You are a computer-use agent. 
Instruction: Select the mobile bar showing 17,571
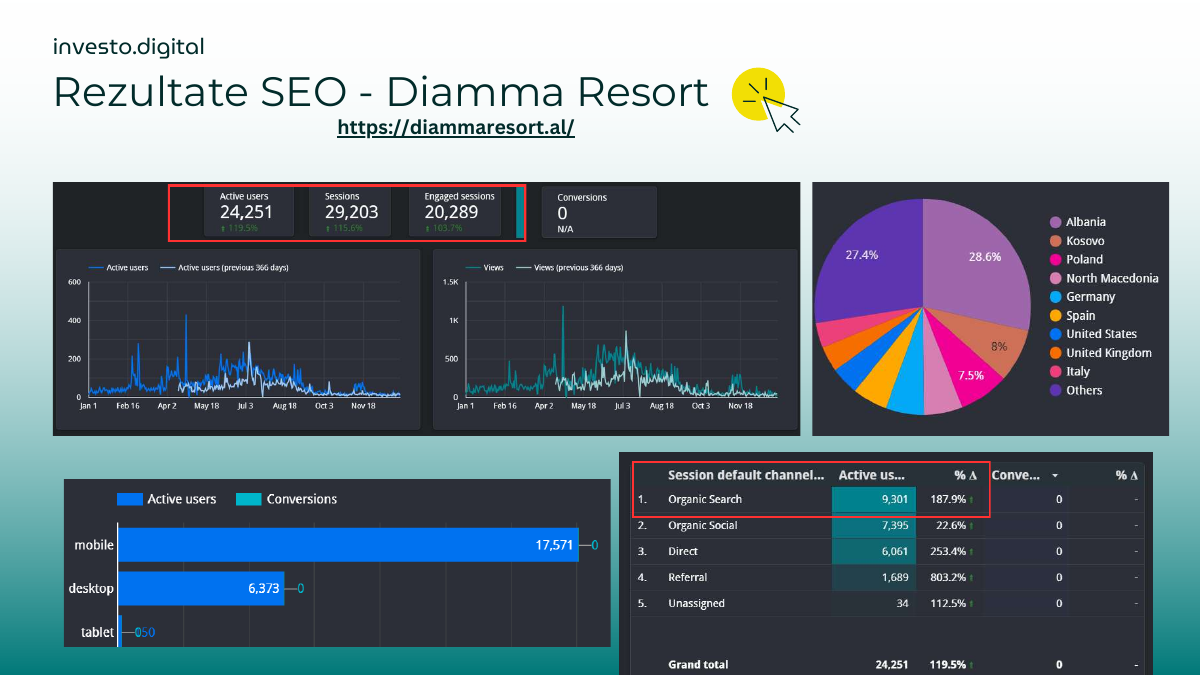click(348, 545)
